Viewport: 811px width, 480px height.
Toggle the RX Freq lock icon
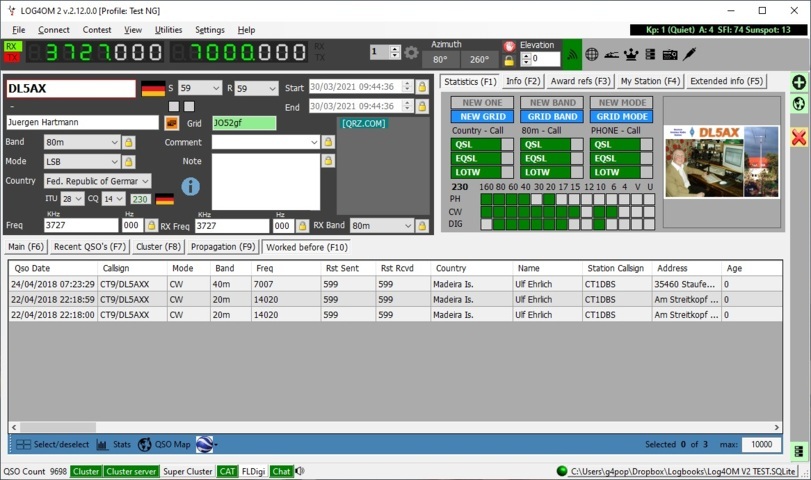point(303,226)
